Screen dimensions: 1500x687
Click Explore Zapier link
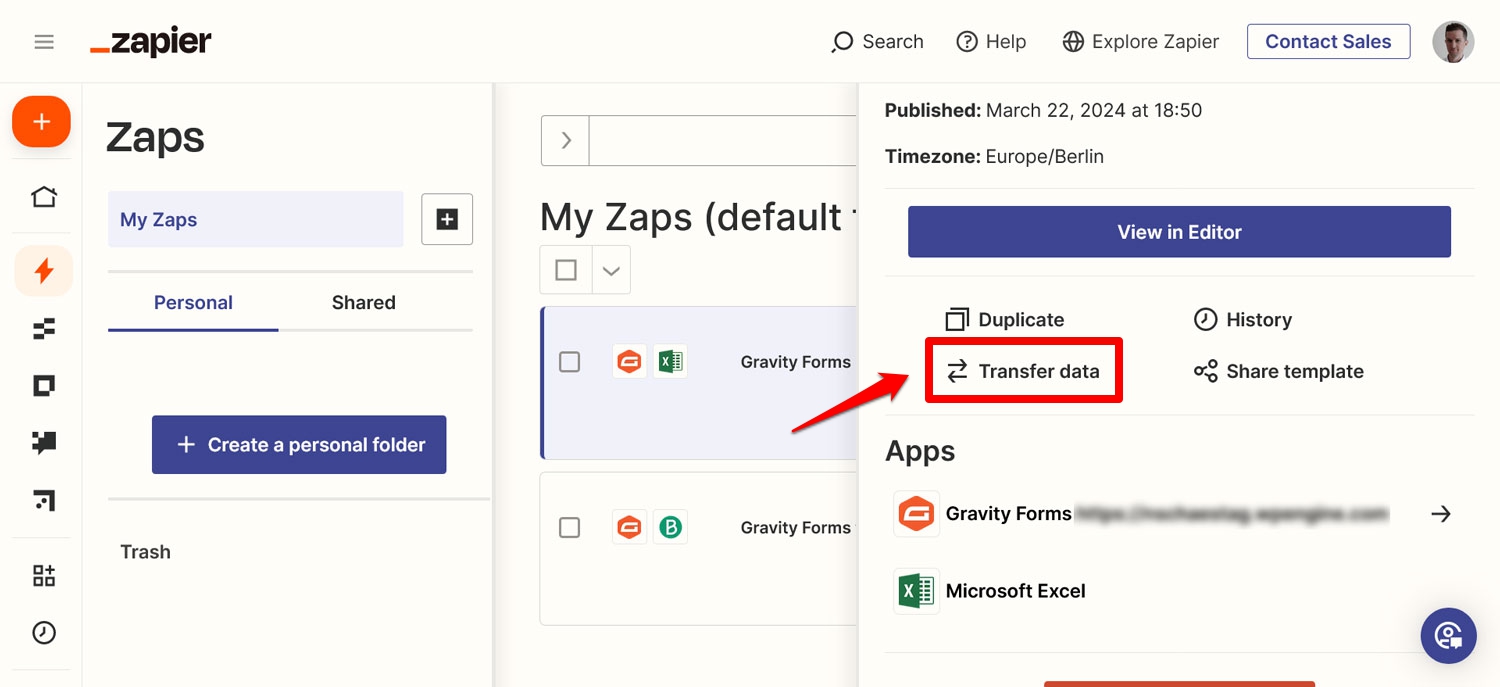[x=1140, y=42]
